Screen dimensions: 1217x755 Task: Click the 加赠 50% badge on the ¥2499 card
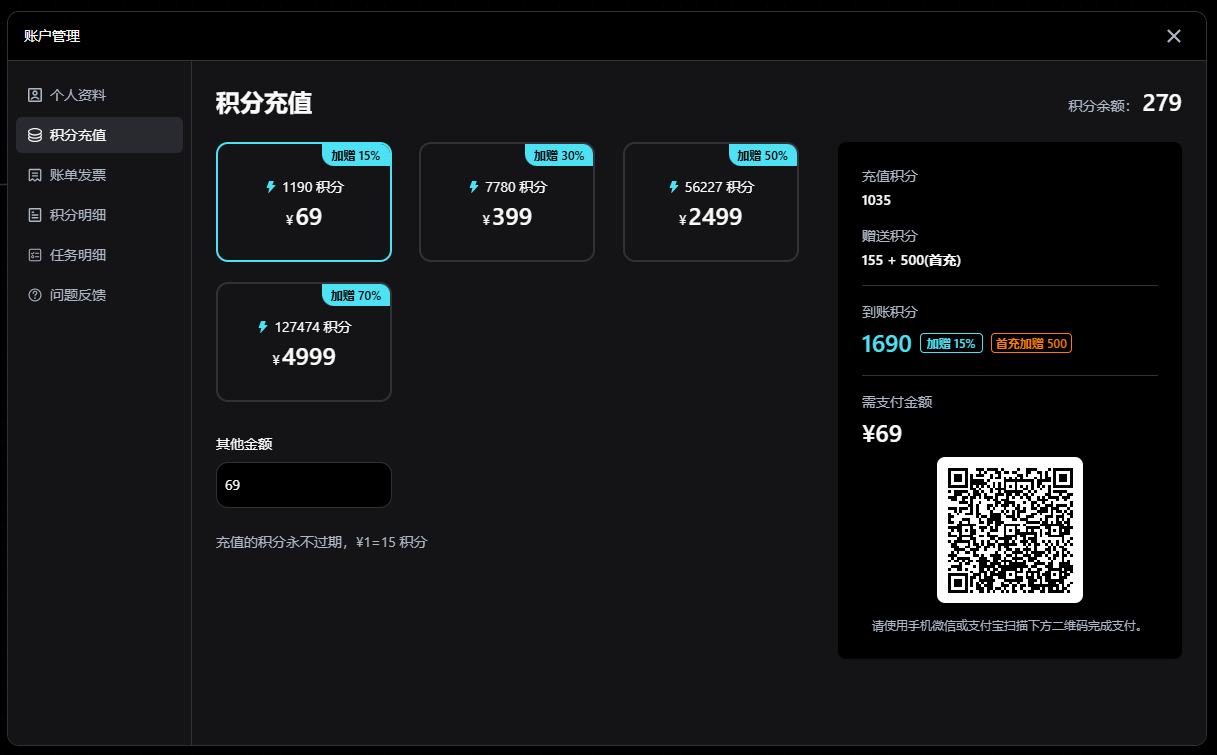763,155
